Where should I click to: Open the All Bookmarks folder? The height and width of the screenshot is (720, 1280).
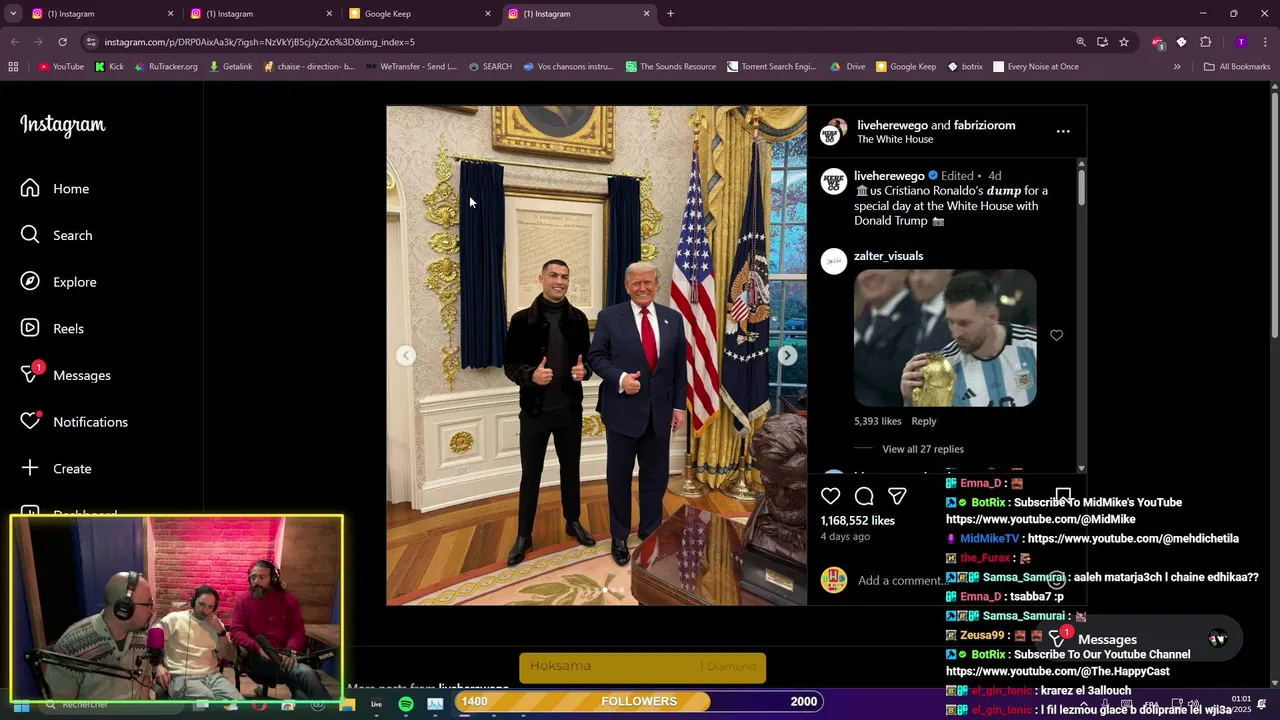pyautogui.click(x=1237, y=67)
